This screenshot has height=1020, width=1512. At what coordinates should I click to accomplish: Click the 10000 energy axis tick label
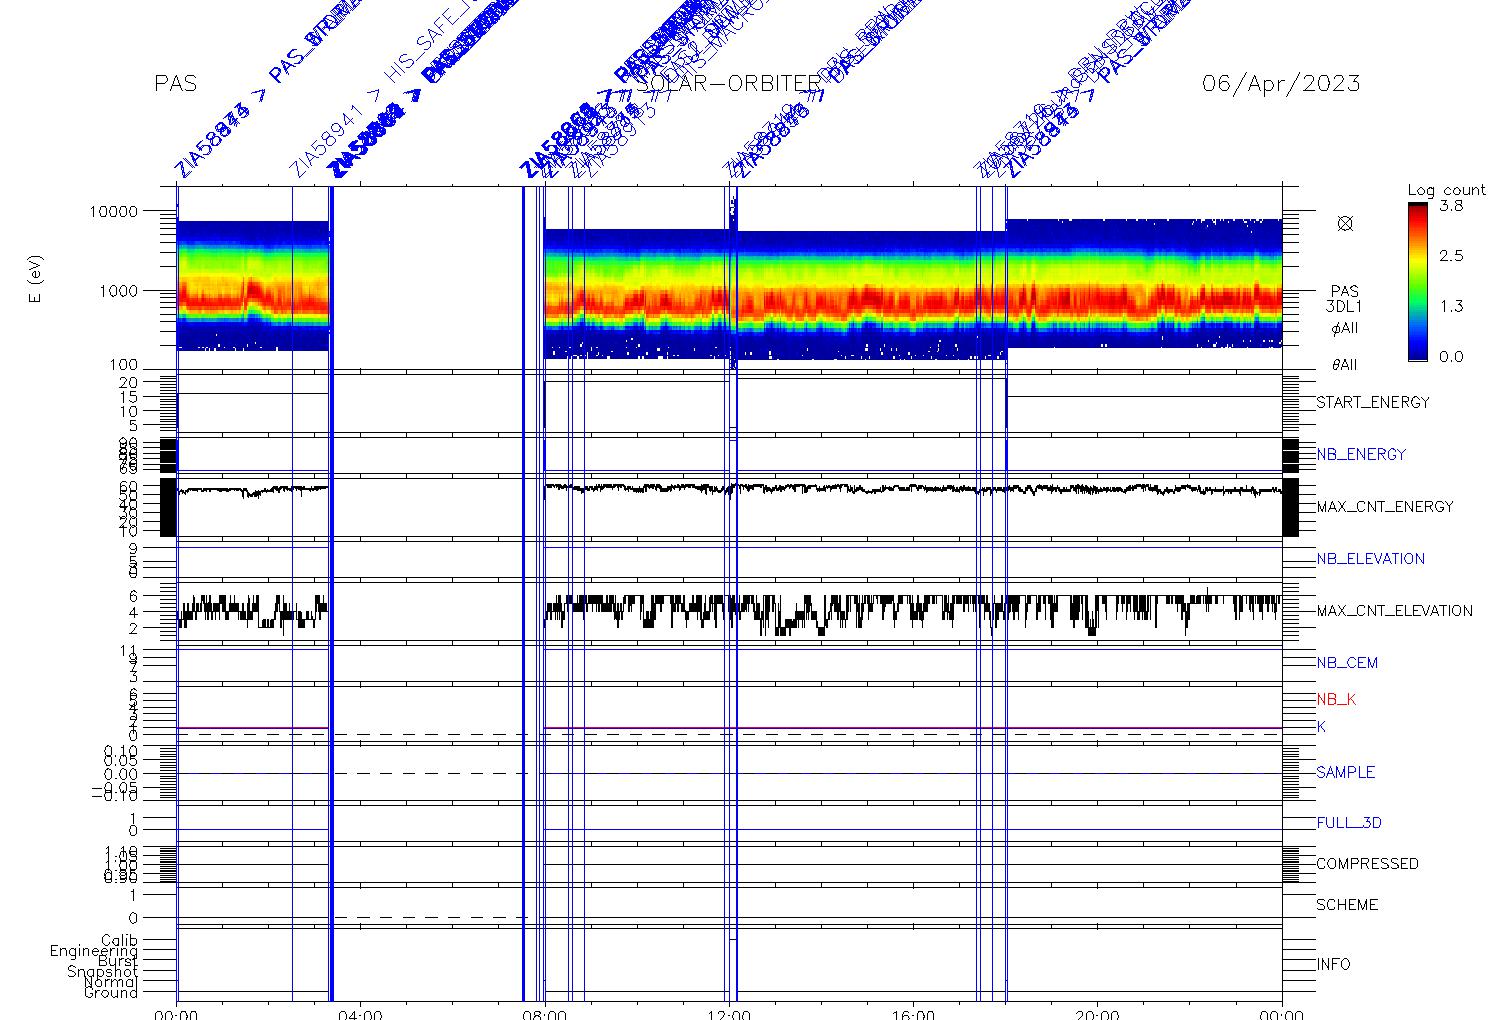coord(112,211)
